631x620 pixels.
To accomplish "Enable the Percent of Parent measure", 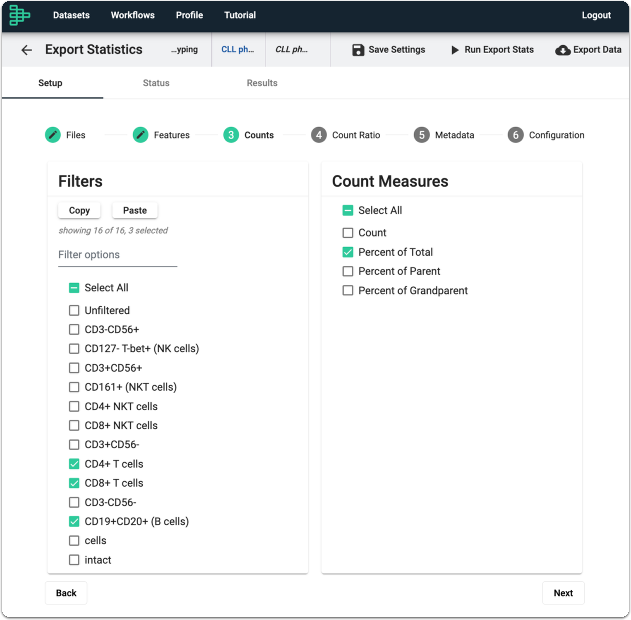I will click(348, 271).
